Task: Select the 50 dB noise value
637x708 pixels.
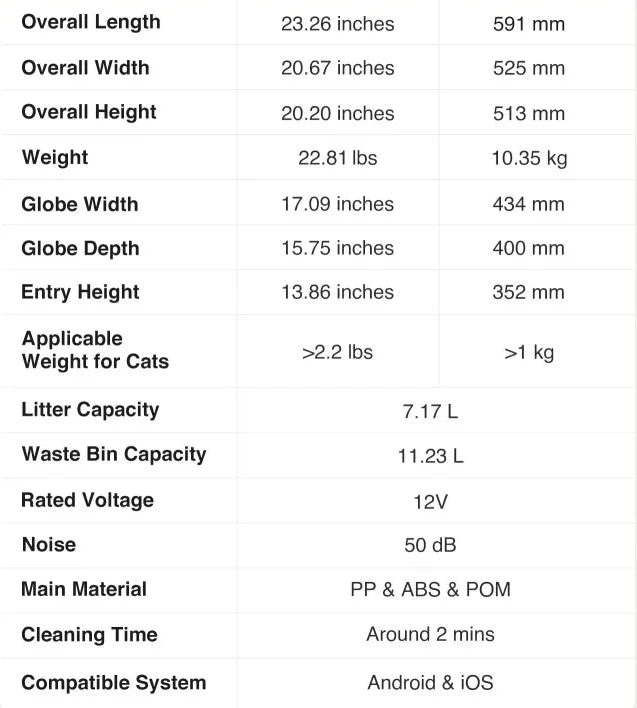Action: click(430, 545)
